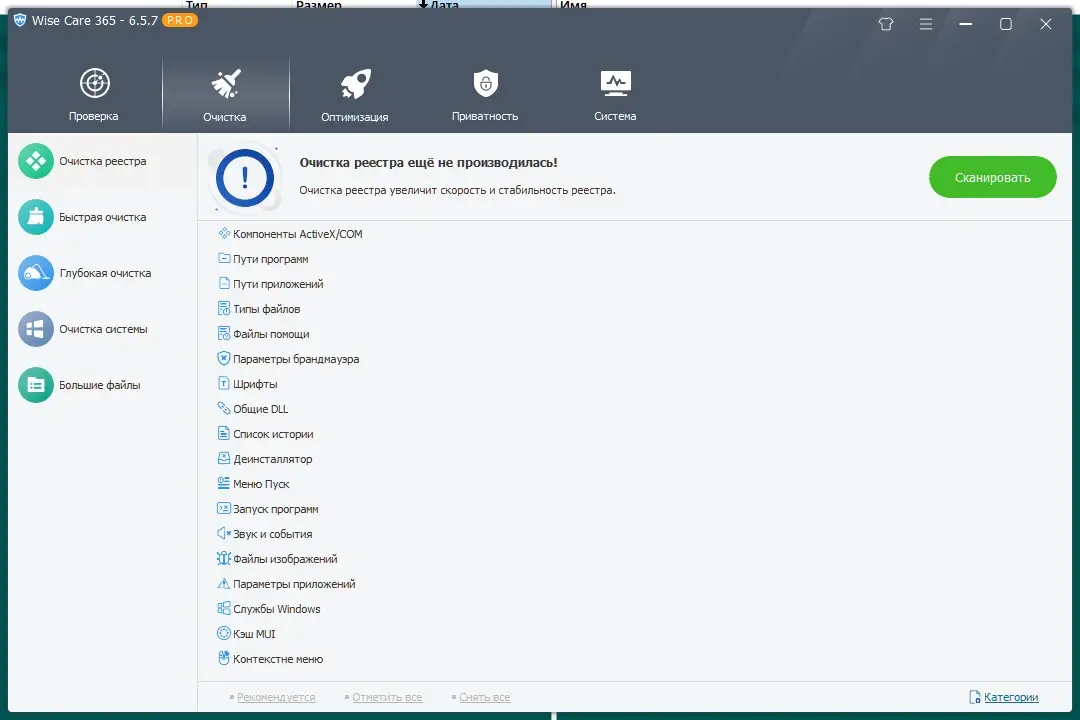This screenshot has width=1080, height=720.
Task: Select Очистка реестра in the sidebar
Action: point(102,161)
